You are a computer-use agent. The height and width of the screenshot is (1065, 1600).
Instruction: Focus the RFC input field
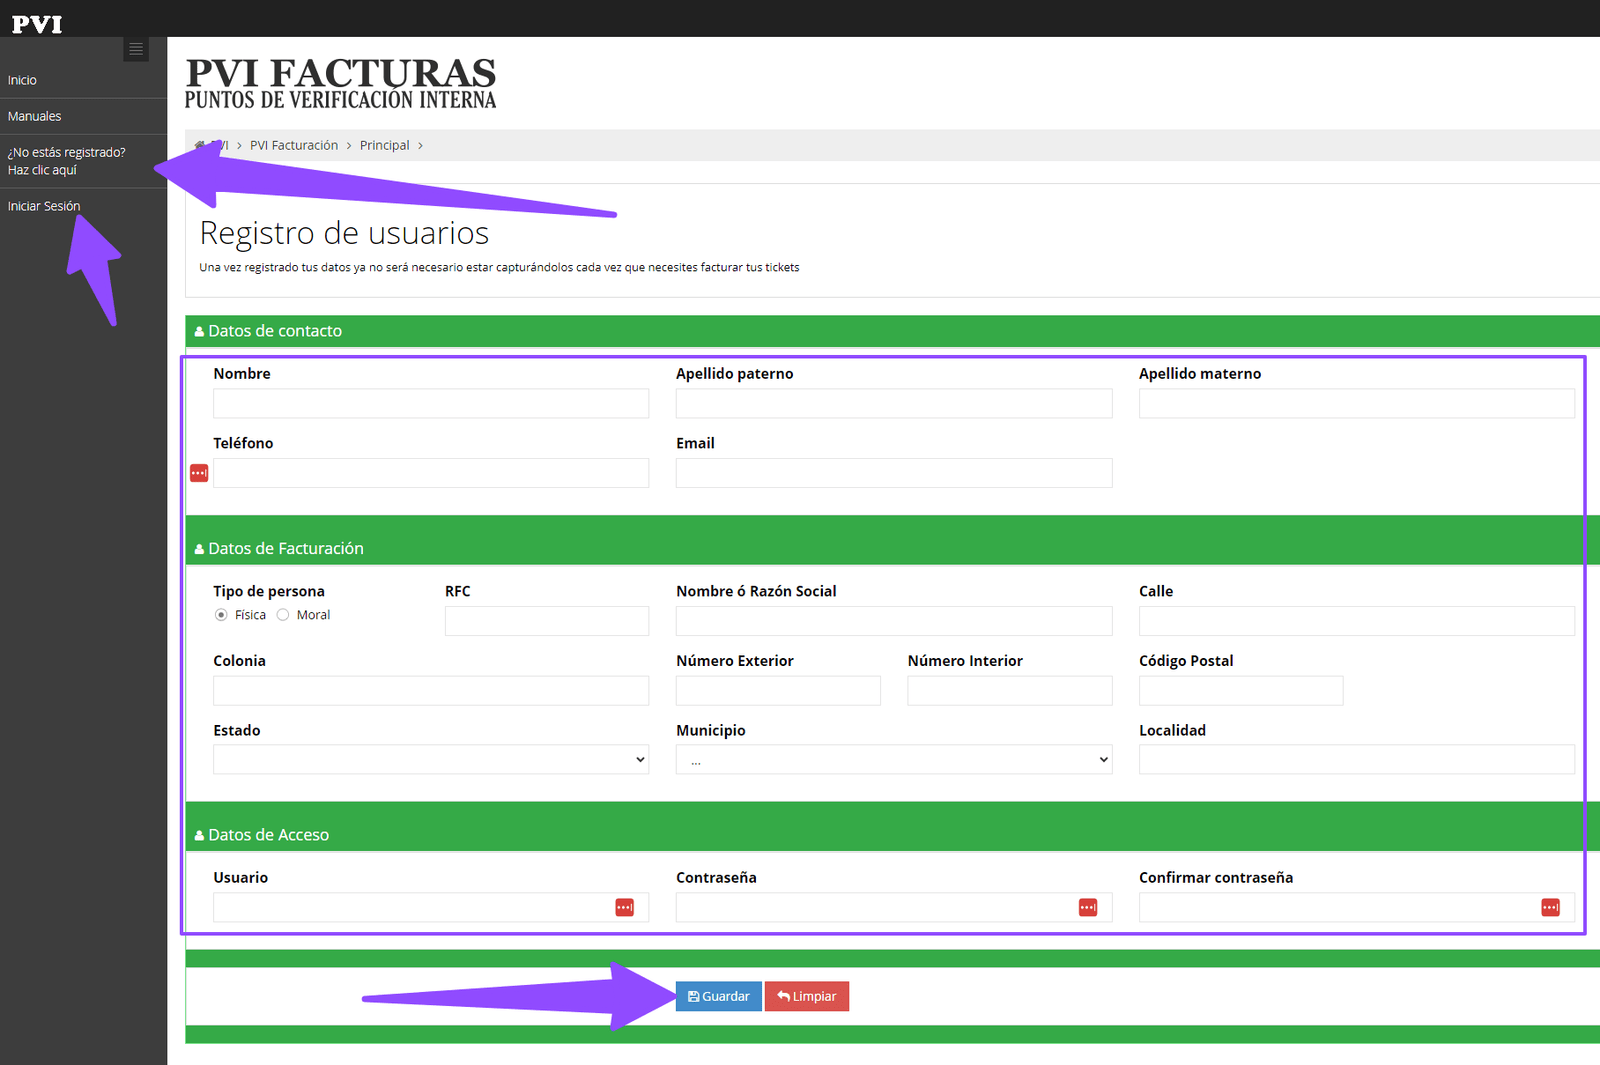[547, 621]
